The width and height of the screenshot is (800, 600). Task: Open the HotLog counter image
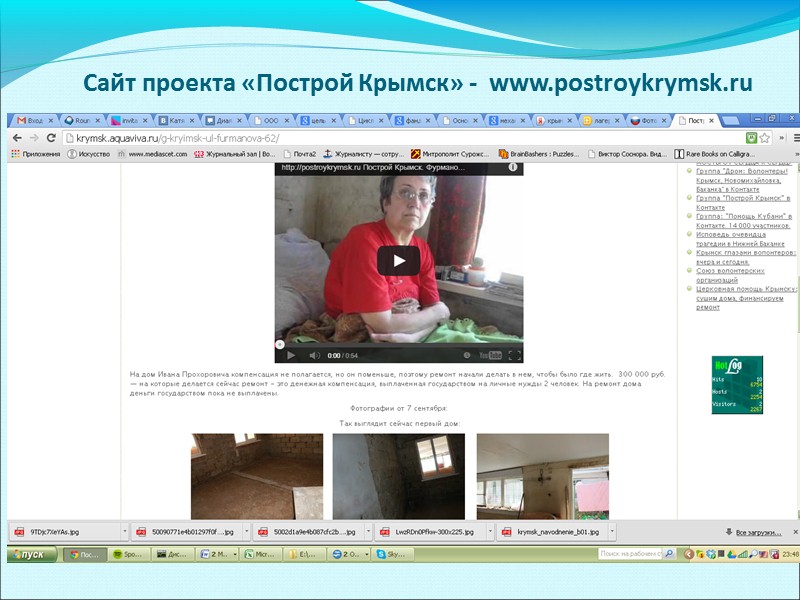[x=737, y=385]
